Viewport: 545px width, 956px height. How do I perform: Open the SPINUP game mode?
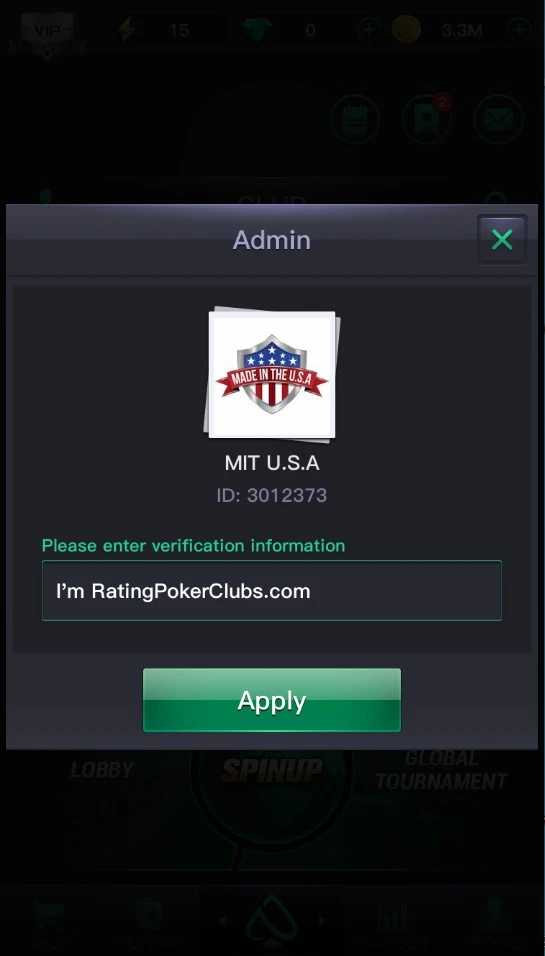click(x=272, y=770)
